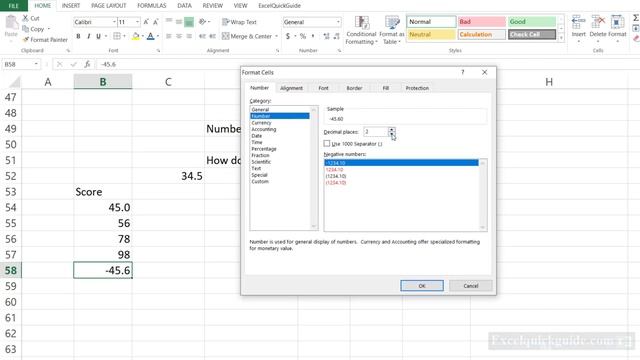
Task: Click the Decimal places input field
Action: click(376, 132)
